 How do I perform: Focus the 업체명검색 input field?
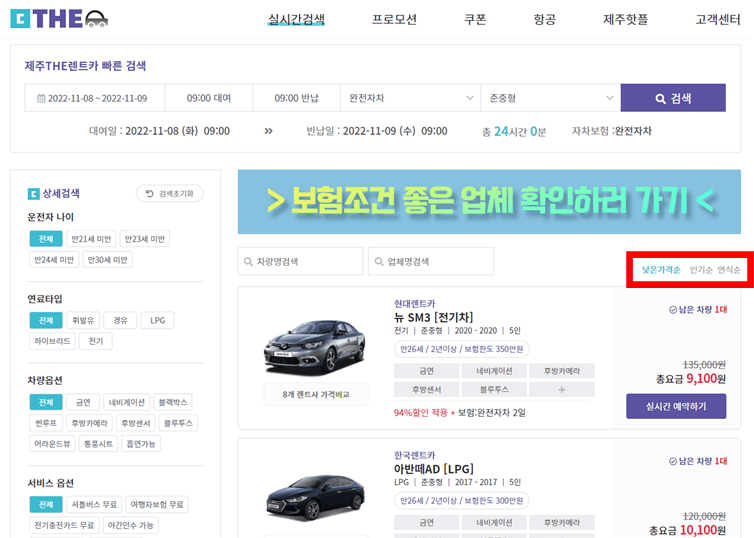pyautogui.click(x=431, y=261)
